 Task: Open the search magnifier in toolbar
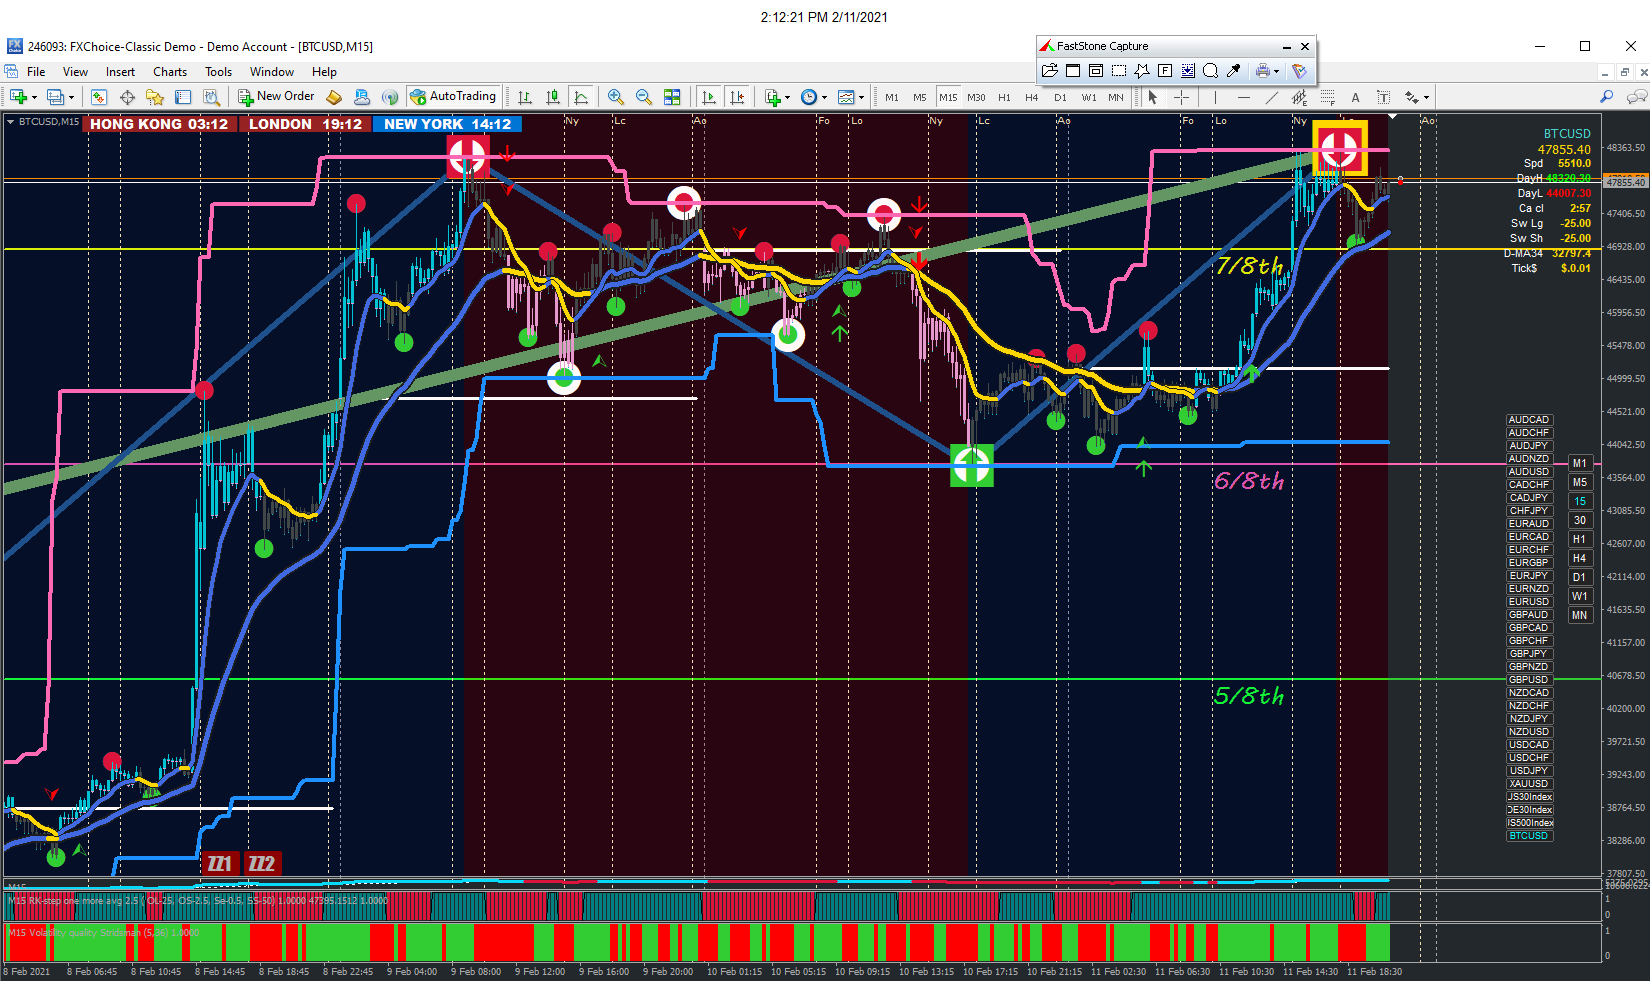tap(1606, 97)
